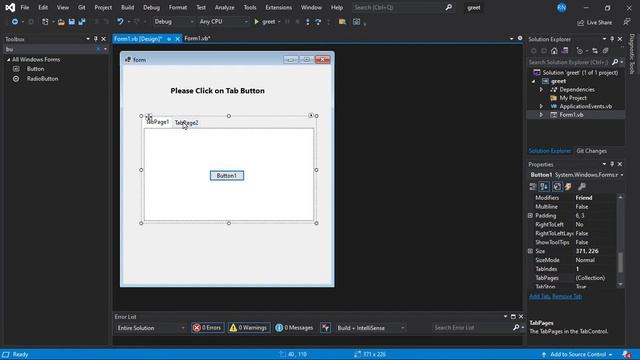Select RadioButton in the Toolbox list
This screenshot has width=640, height=360.
(x=42, y=79)
